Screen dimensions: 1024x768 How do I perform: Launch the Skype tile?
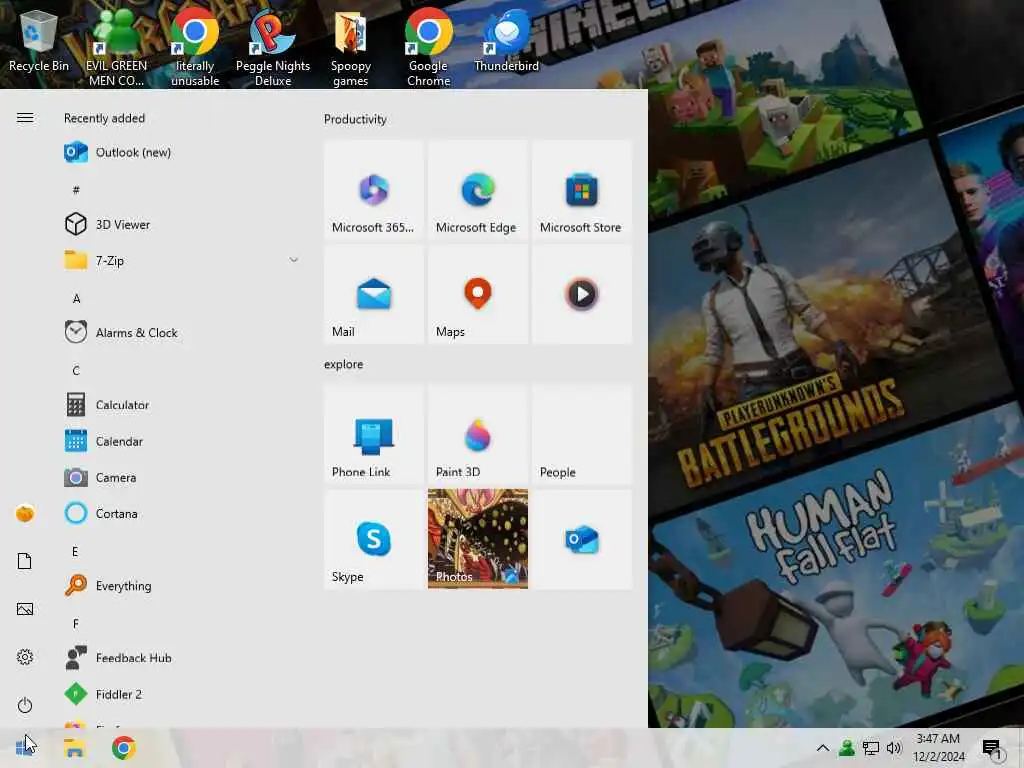click(374, 539)
